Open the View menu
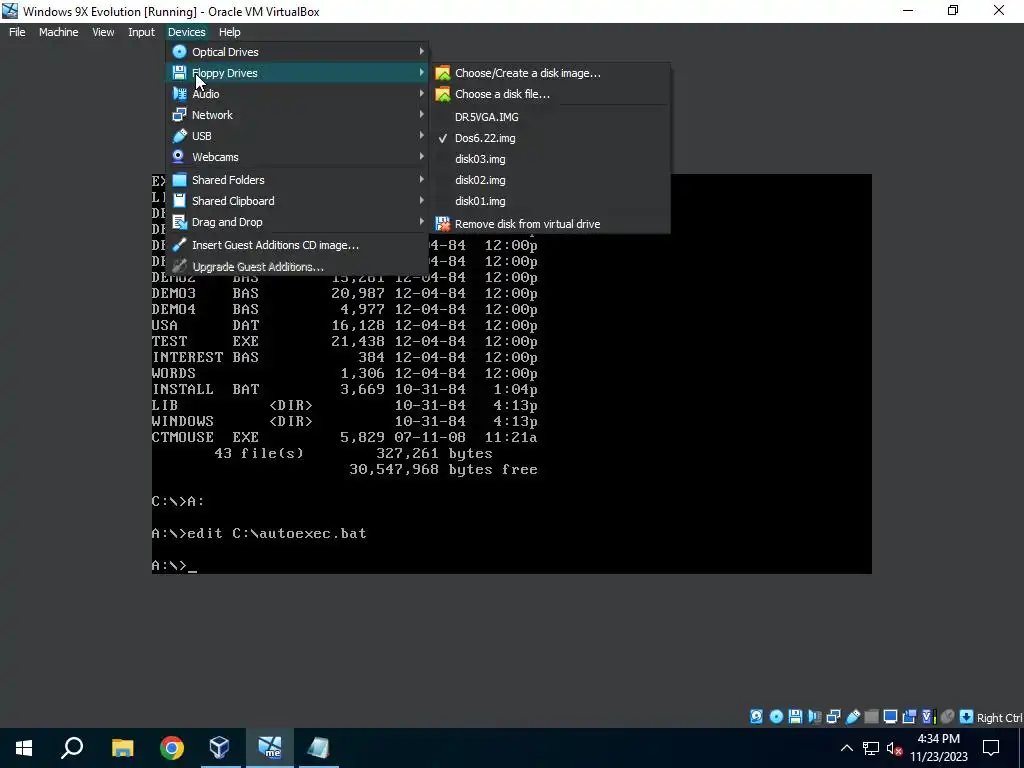This screenshot has width=1024, height=768. [x=103, y=32]
